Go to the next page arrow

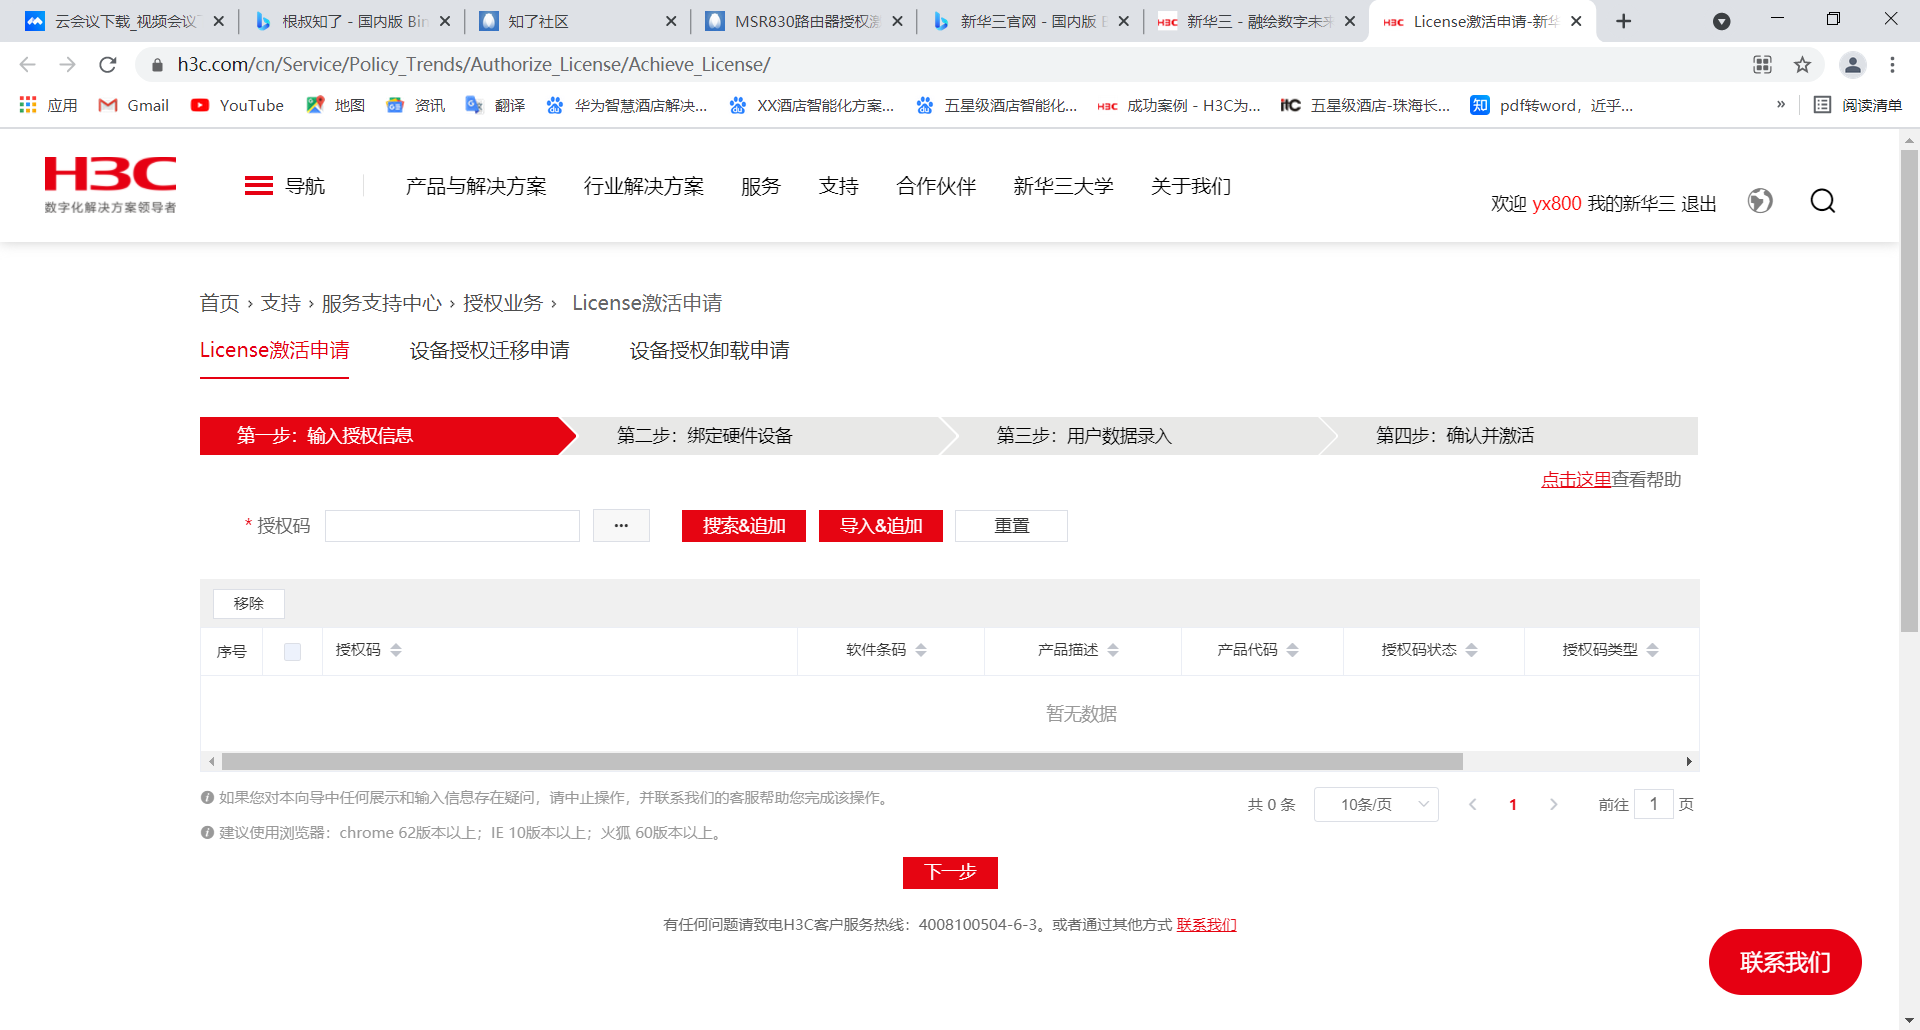pos(1553,805)
